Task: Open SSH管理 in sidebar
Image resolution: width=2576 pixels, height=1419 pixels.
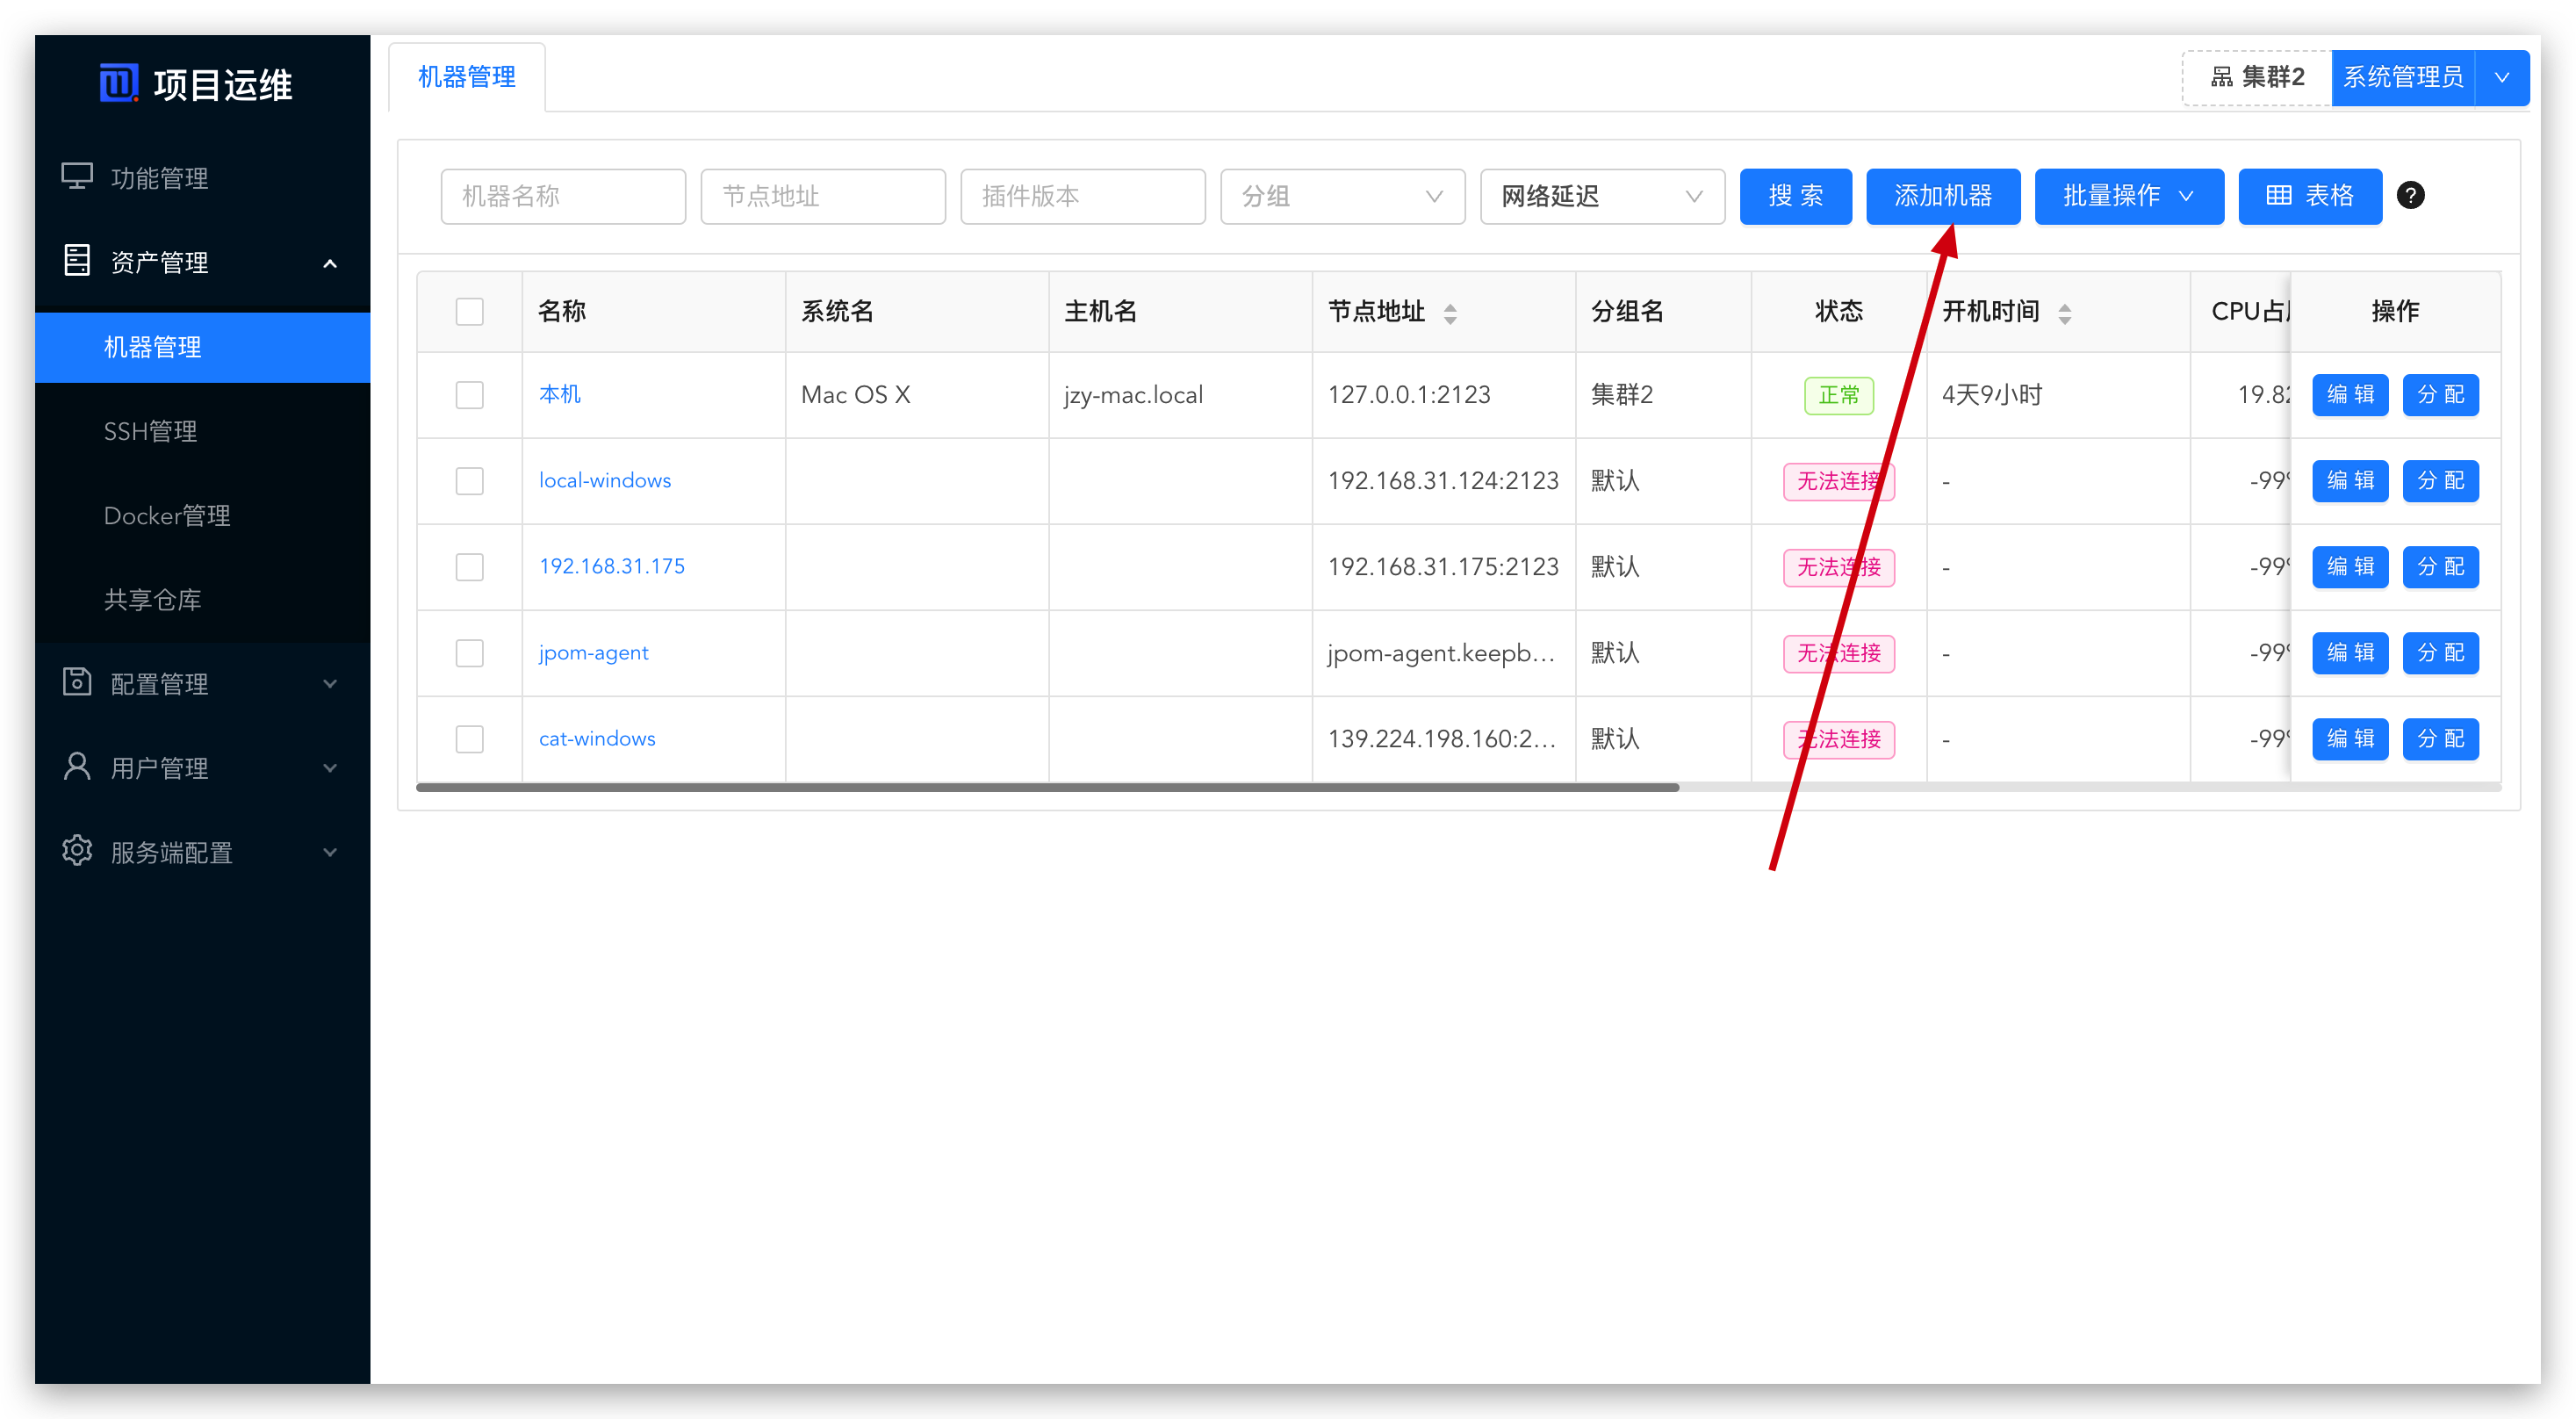Action: coord(151,431)
